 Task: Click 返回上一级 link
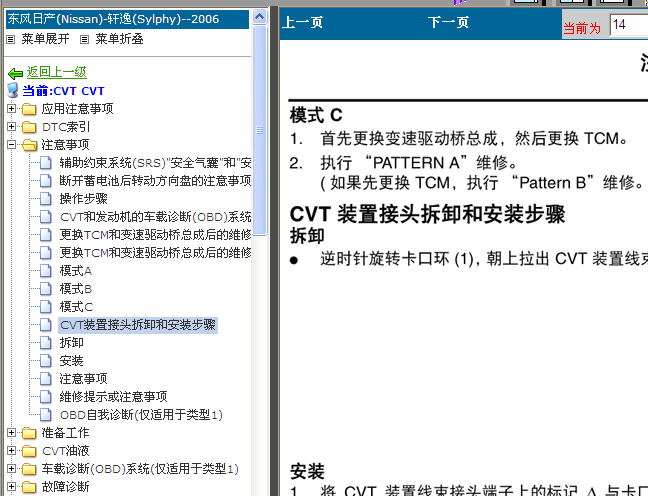click(57, 72)
